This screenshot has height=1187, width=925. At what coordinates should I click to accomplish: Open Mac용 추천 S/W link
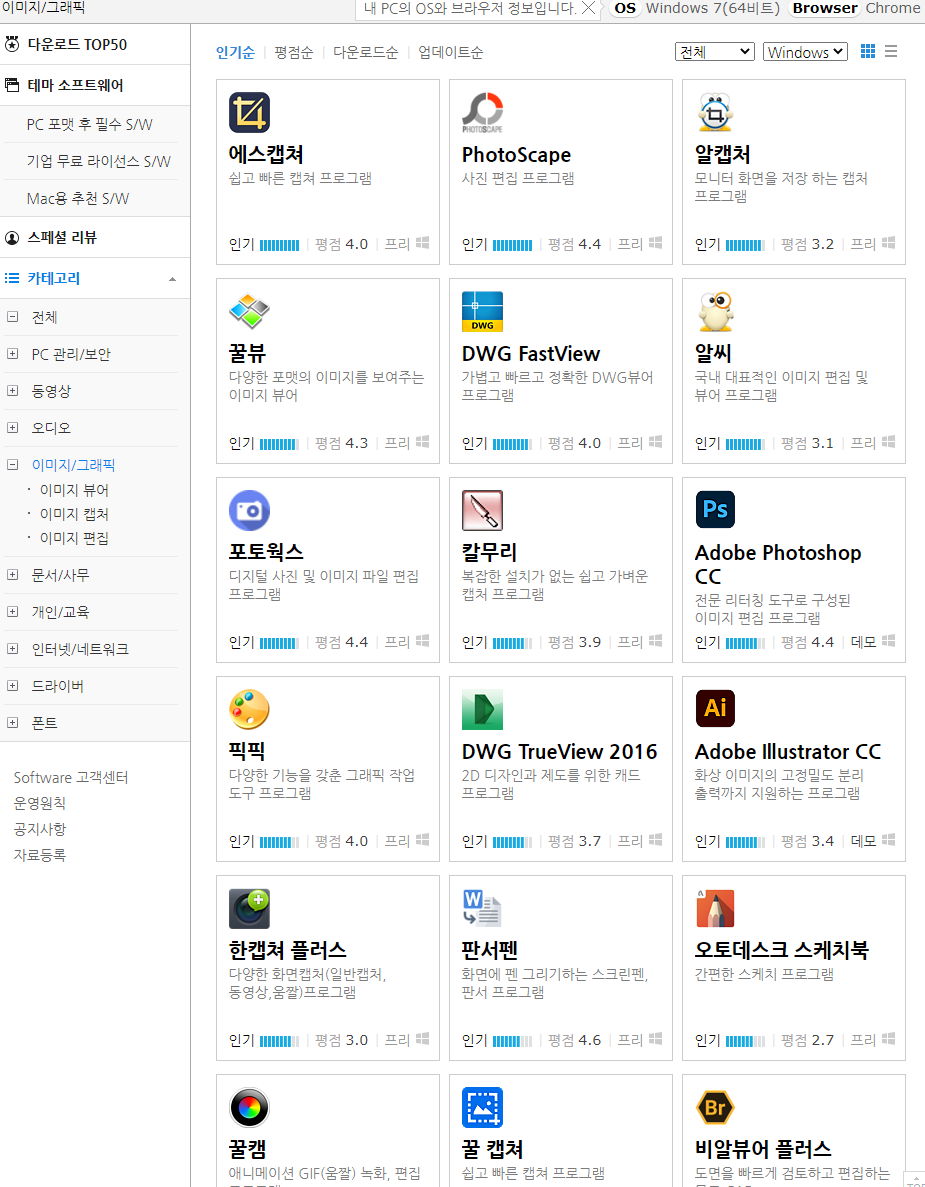pos(78,198)
